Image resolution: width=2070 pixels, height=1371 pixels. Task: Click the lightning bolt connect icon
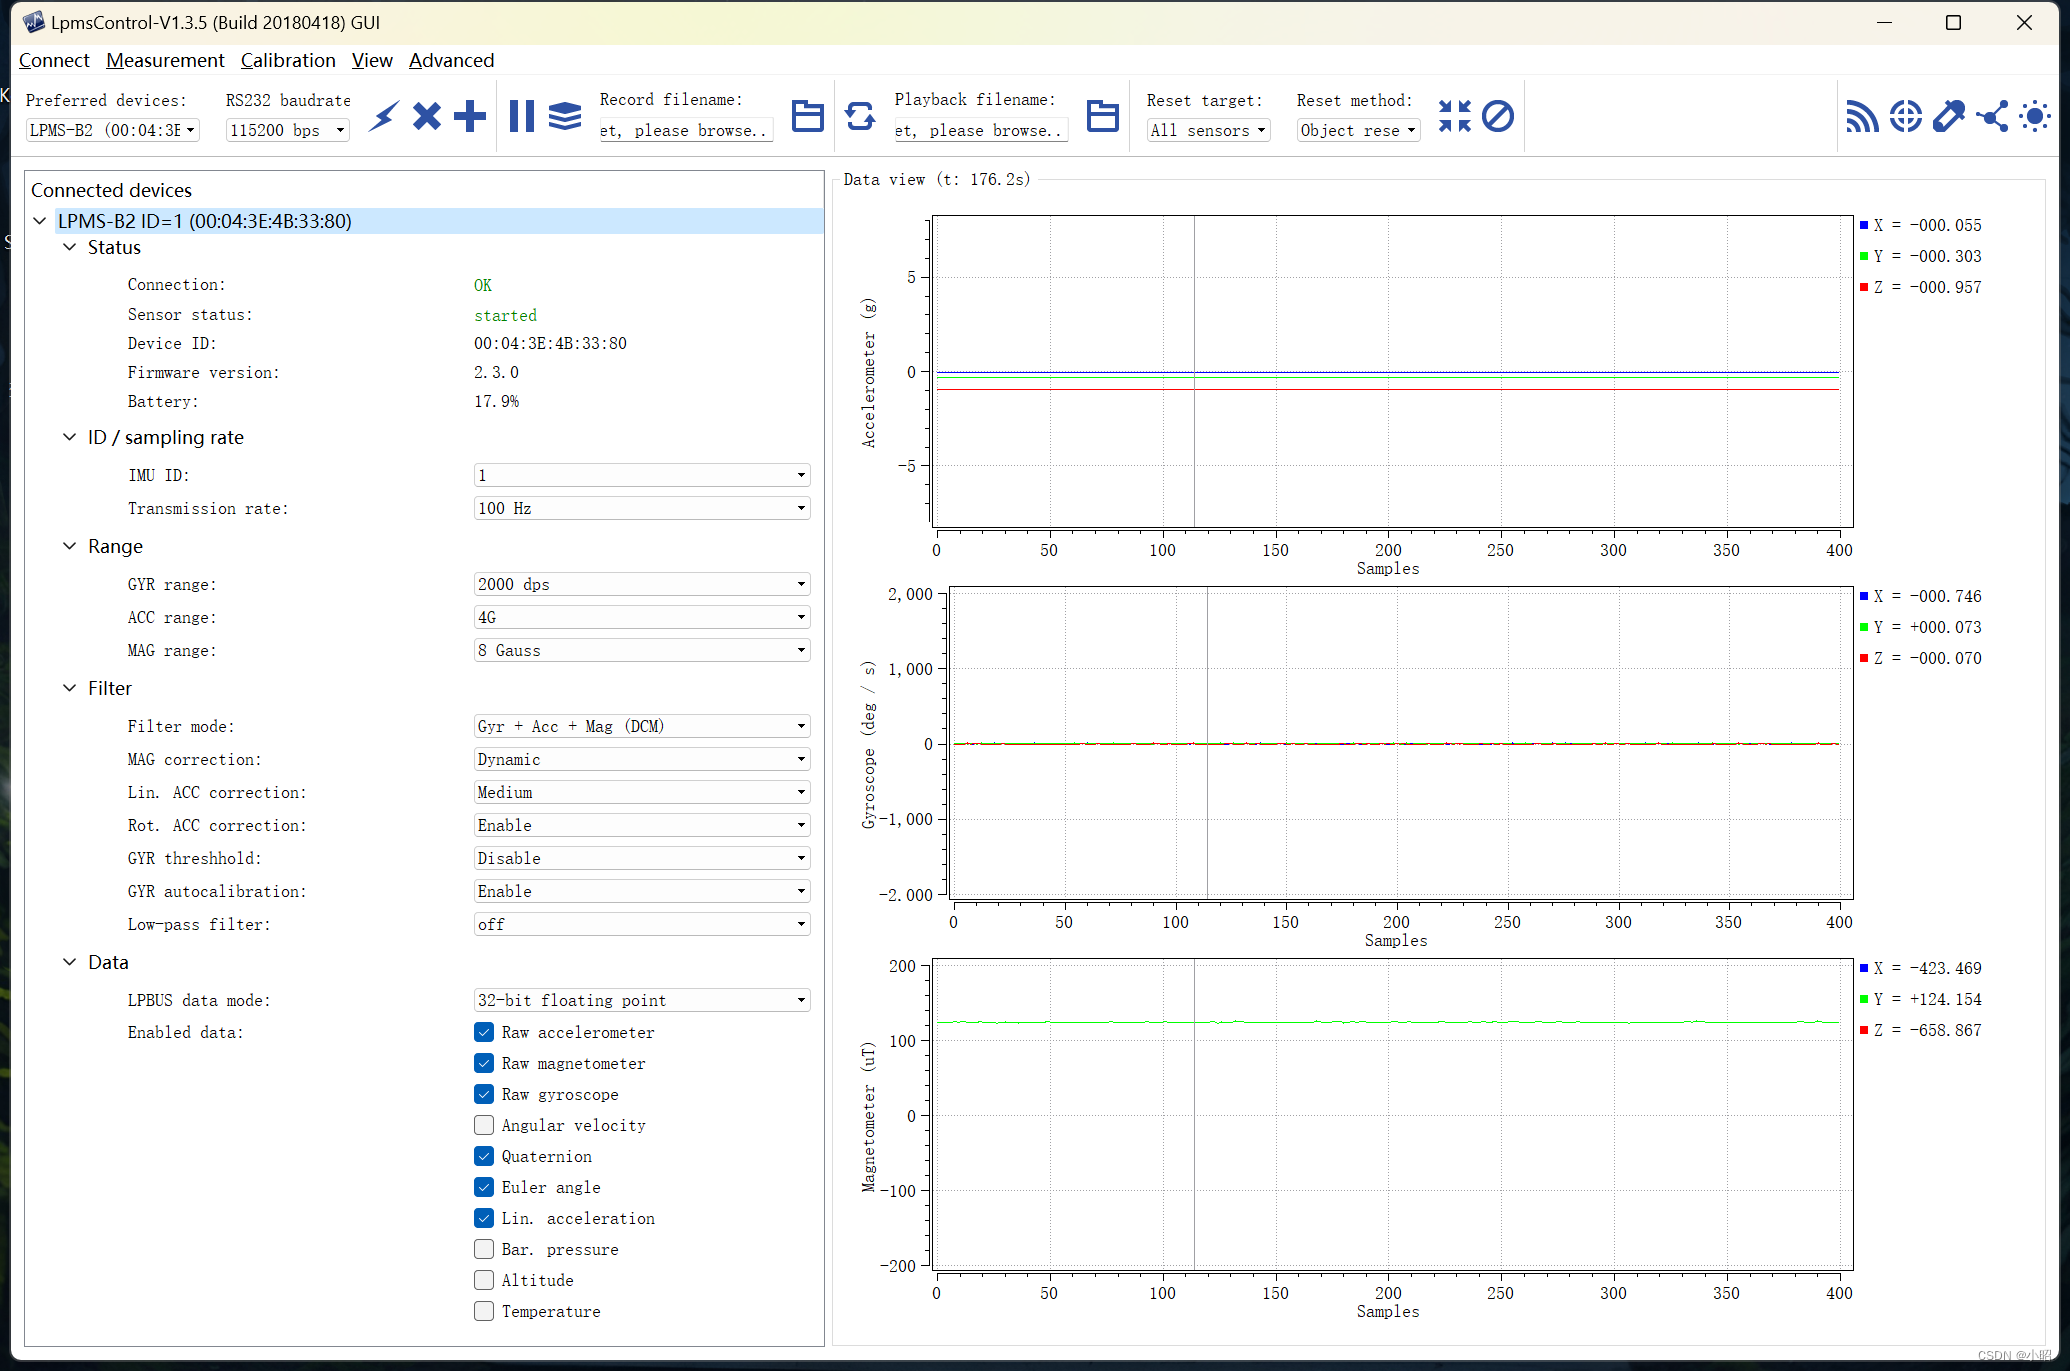[x=384, y=116]
